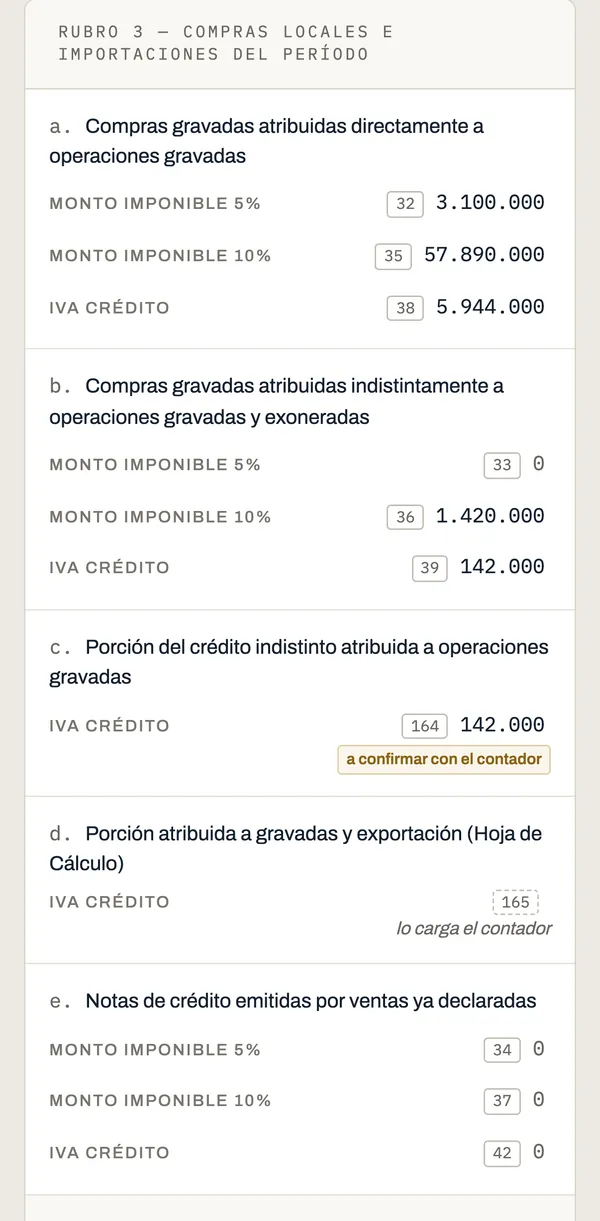
Task: Click the field code 38 badge
Action: (x=405, y=308)
